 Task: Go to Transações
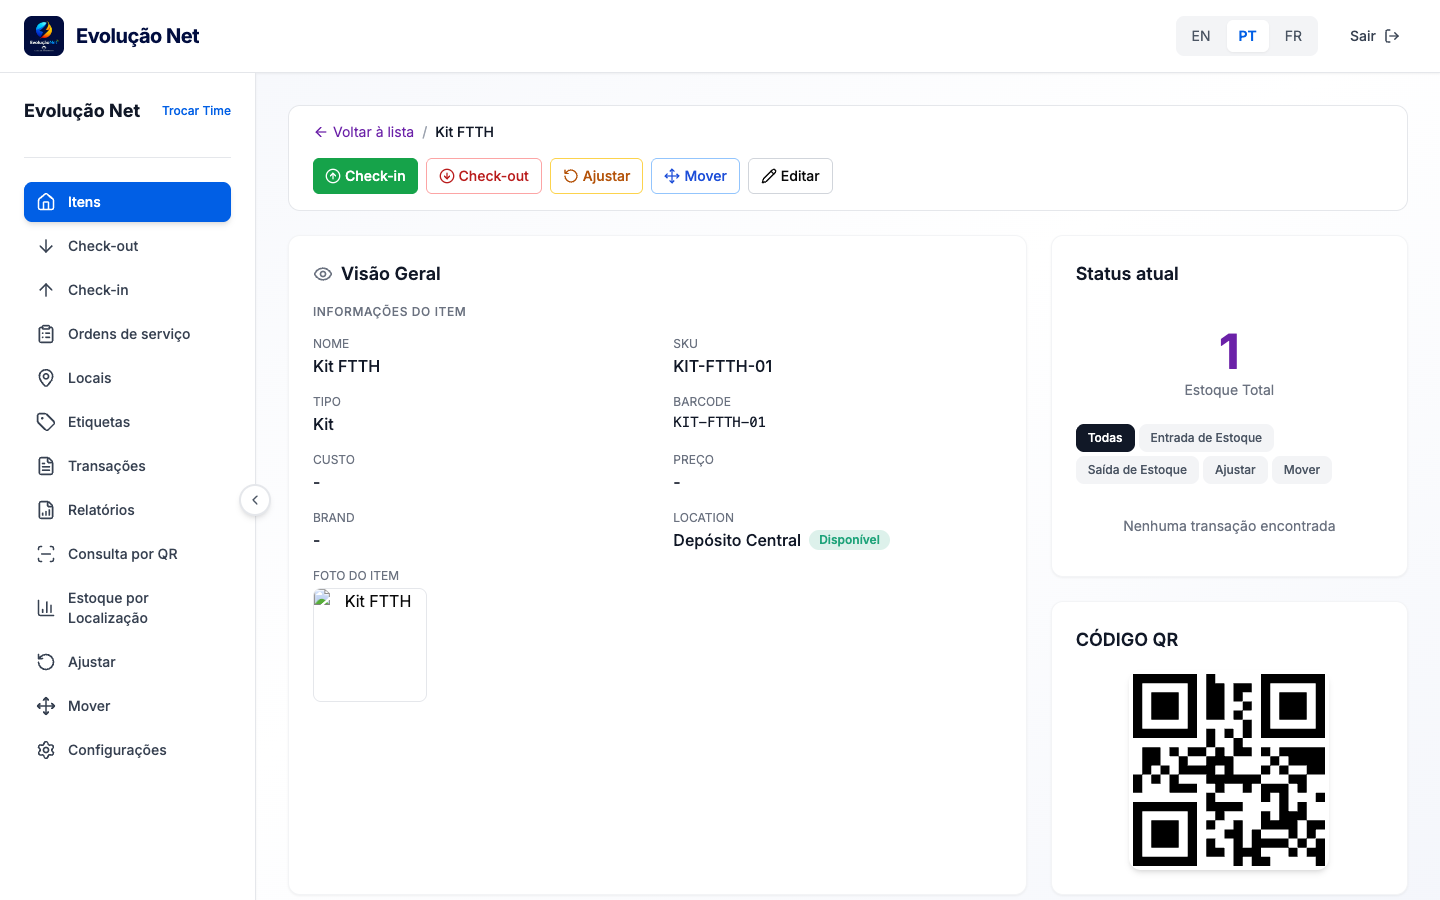127,466
